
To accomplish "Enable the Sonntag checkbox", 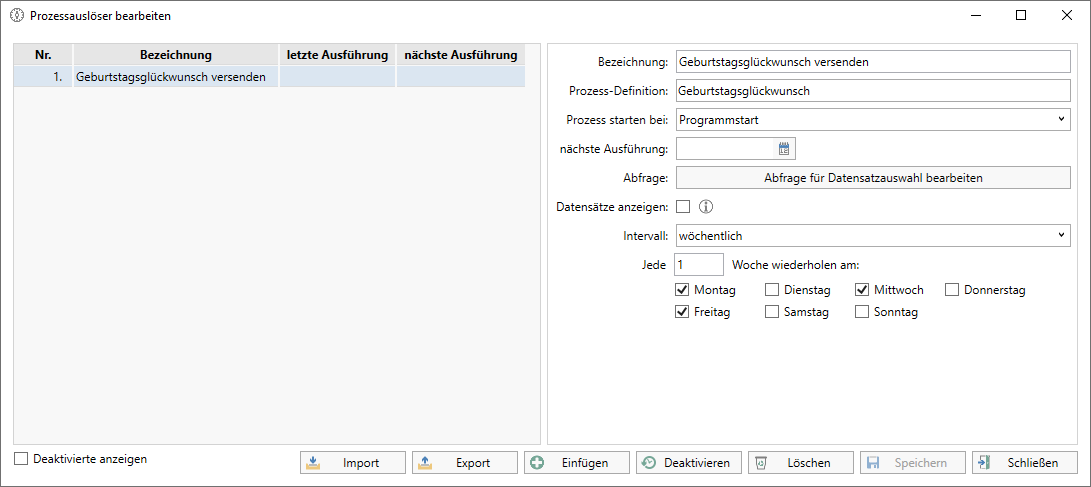I will click(x=862, y=312).
